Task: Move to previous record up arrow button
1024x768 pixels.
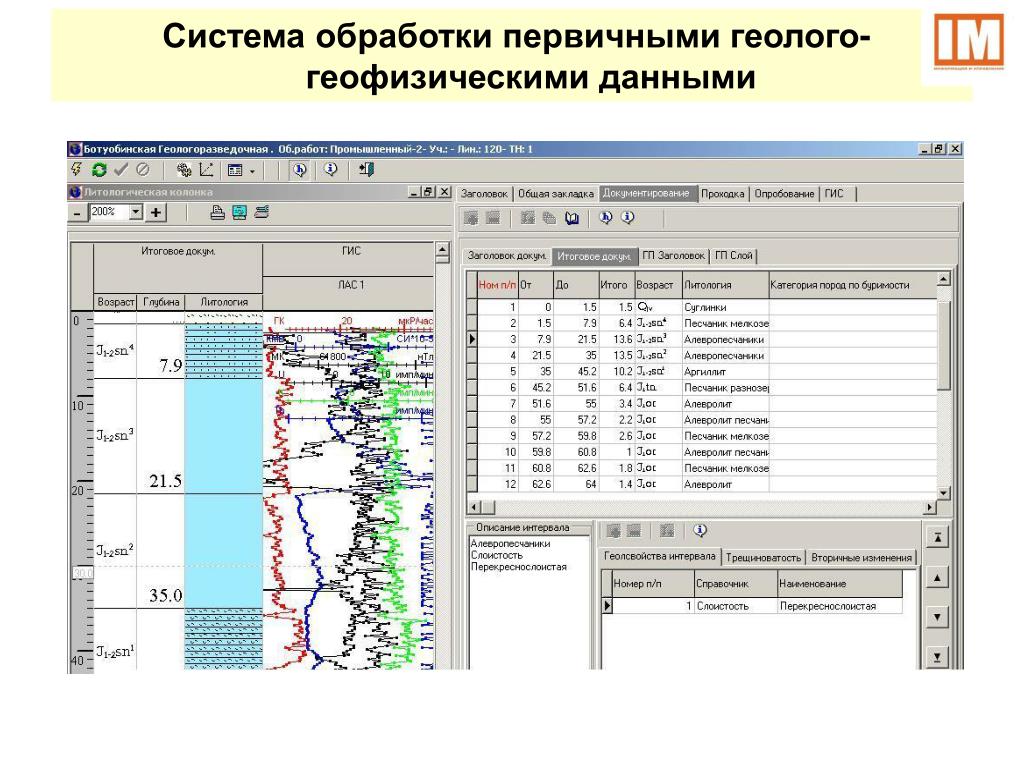Action: tap(937, 577)
